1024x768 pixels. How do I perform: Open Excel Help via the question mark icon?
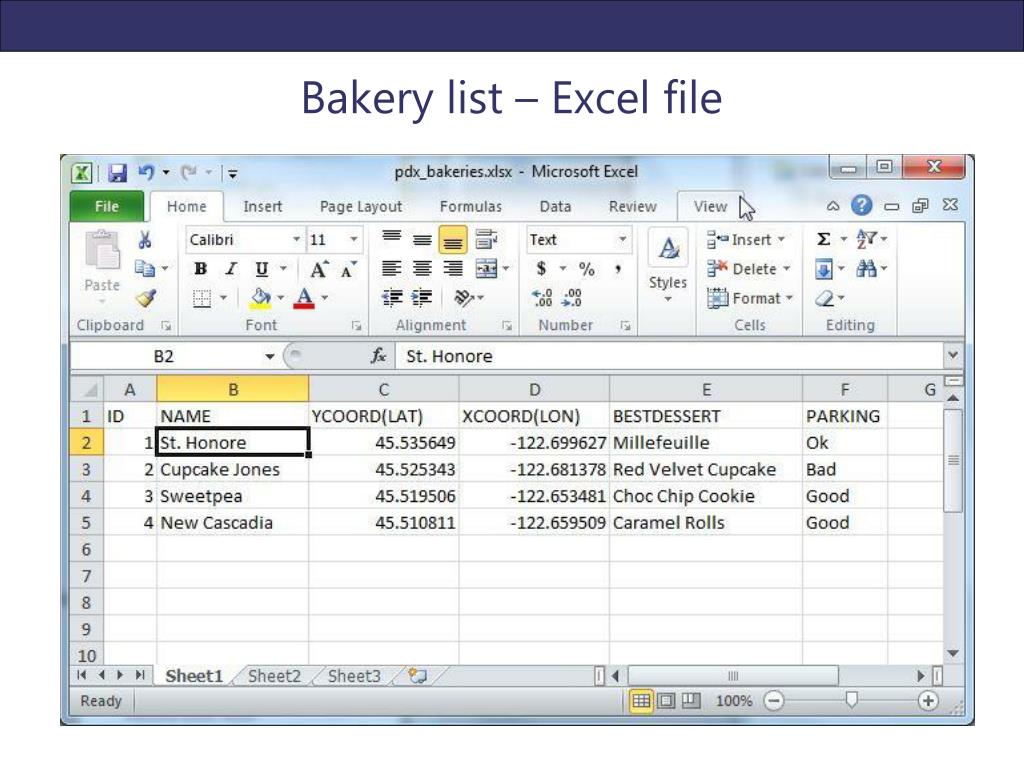pyautogui.click(x=861, y=206)
